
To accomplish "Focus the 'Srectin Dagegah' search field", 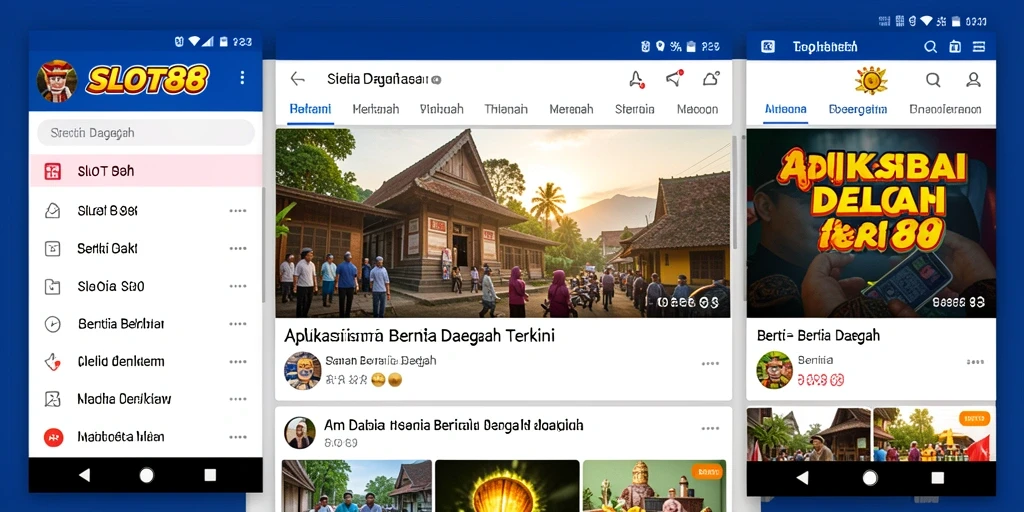I will [146, 133].
